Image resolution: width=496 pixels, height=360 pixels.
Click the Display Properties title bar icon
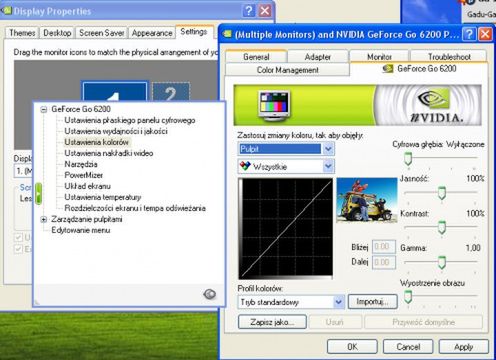[x=6, y=11]
